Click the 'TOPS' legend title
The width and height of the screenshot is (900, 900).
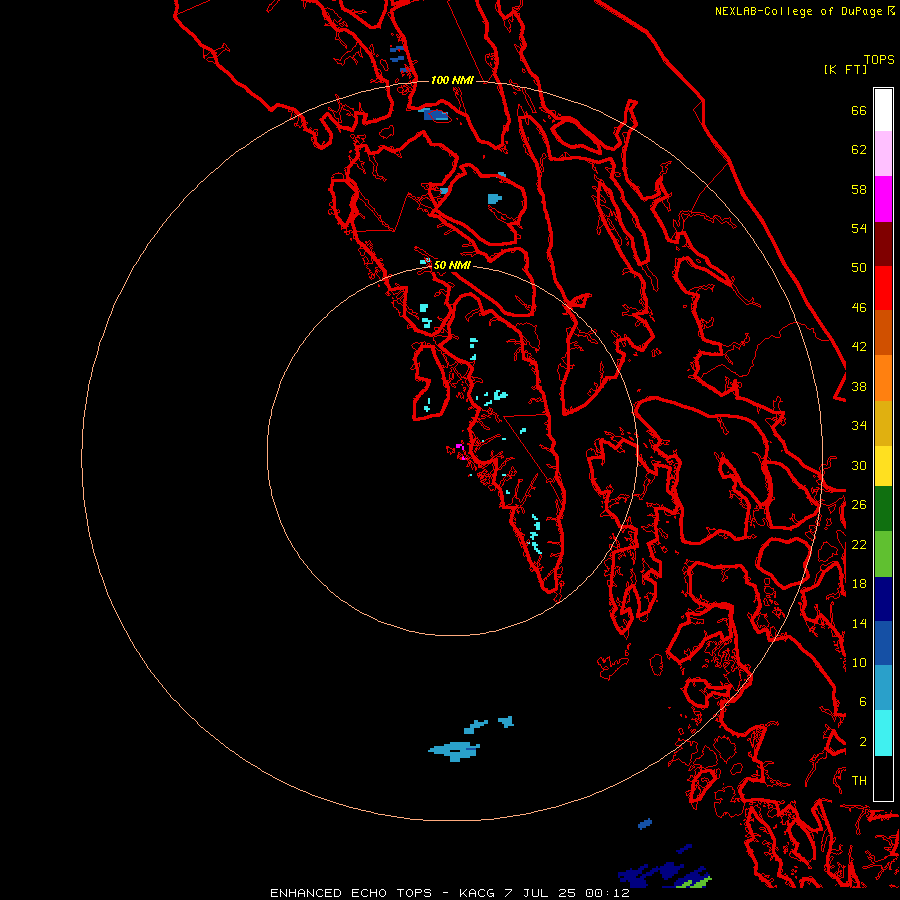[879, 60]
